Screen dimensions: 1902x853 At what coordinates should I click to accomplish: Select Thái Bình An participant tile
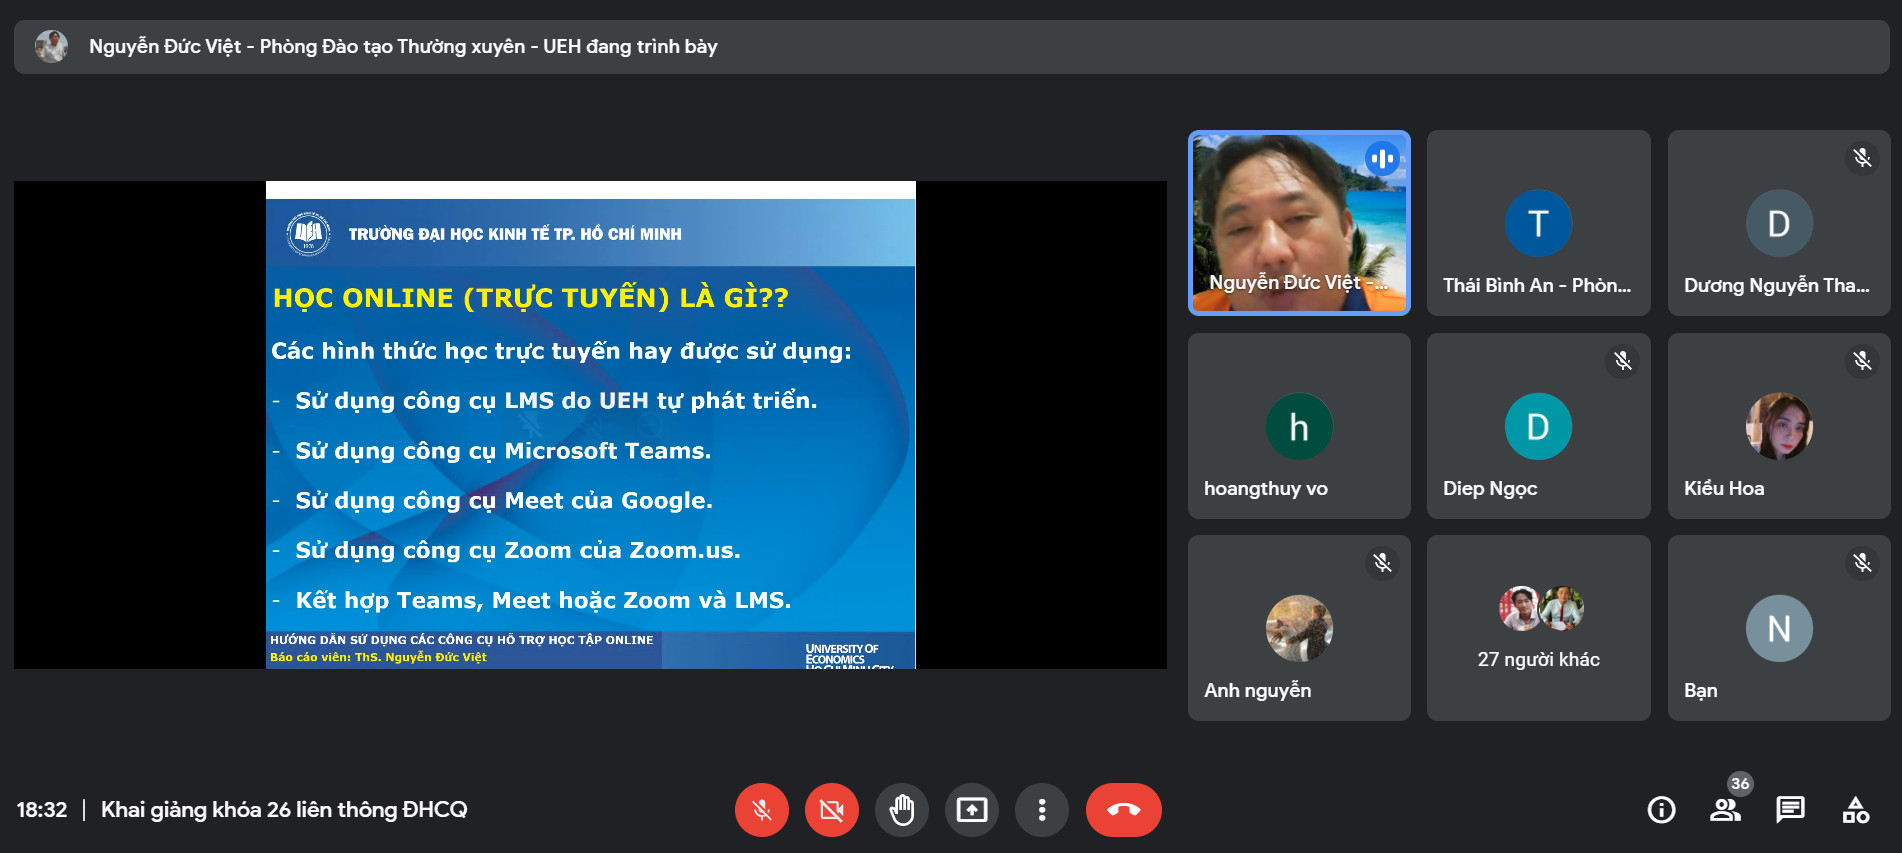(x=1539, y=223)
